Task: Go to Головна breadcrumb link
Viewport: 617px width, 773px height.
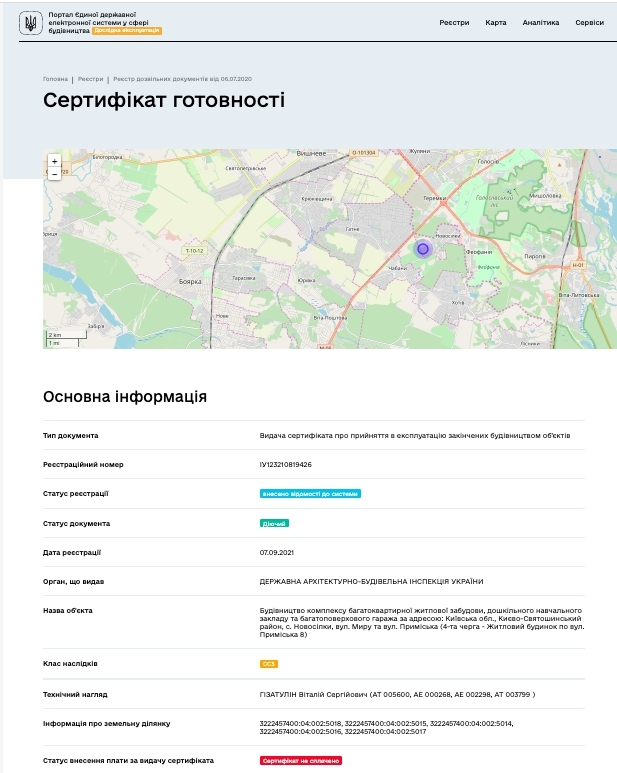Action: point(55,79)
